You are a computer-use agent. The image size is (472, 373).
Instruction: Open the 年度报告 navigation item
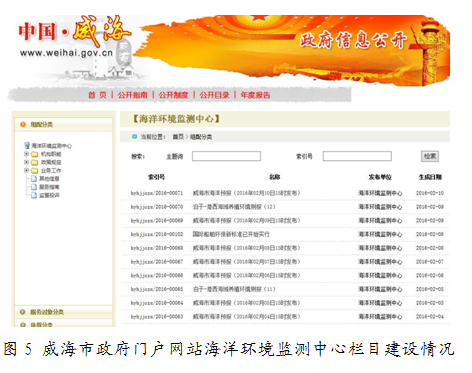pyautogui.click(x=255, y=95)
